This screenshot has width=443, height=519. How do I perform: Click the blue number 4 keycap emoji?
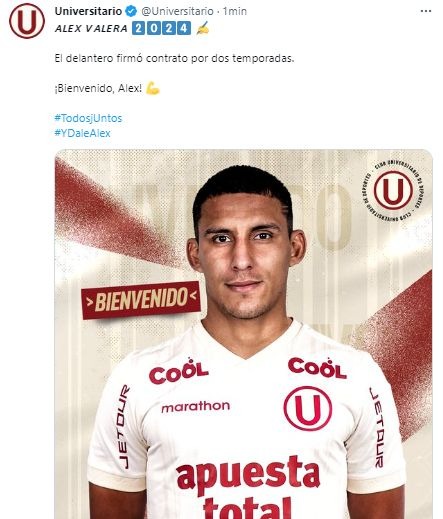(184, 28)
